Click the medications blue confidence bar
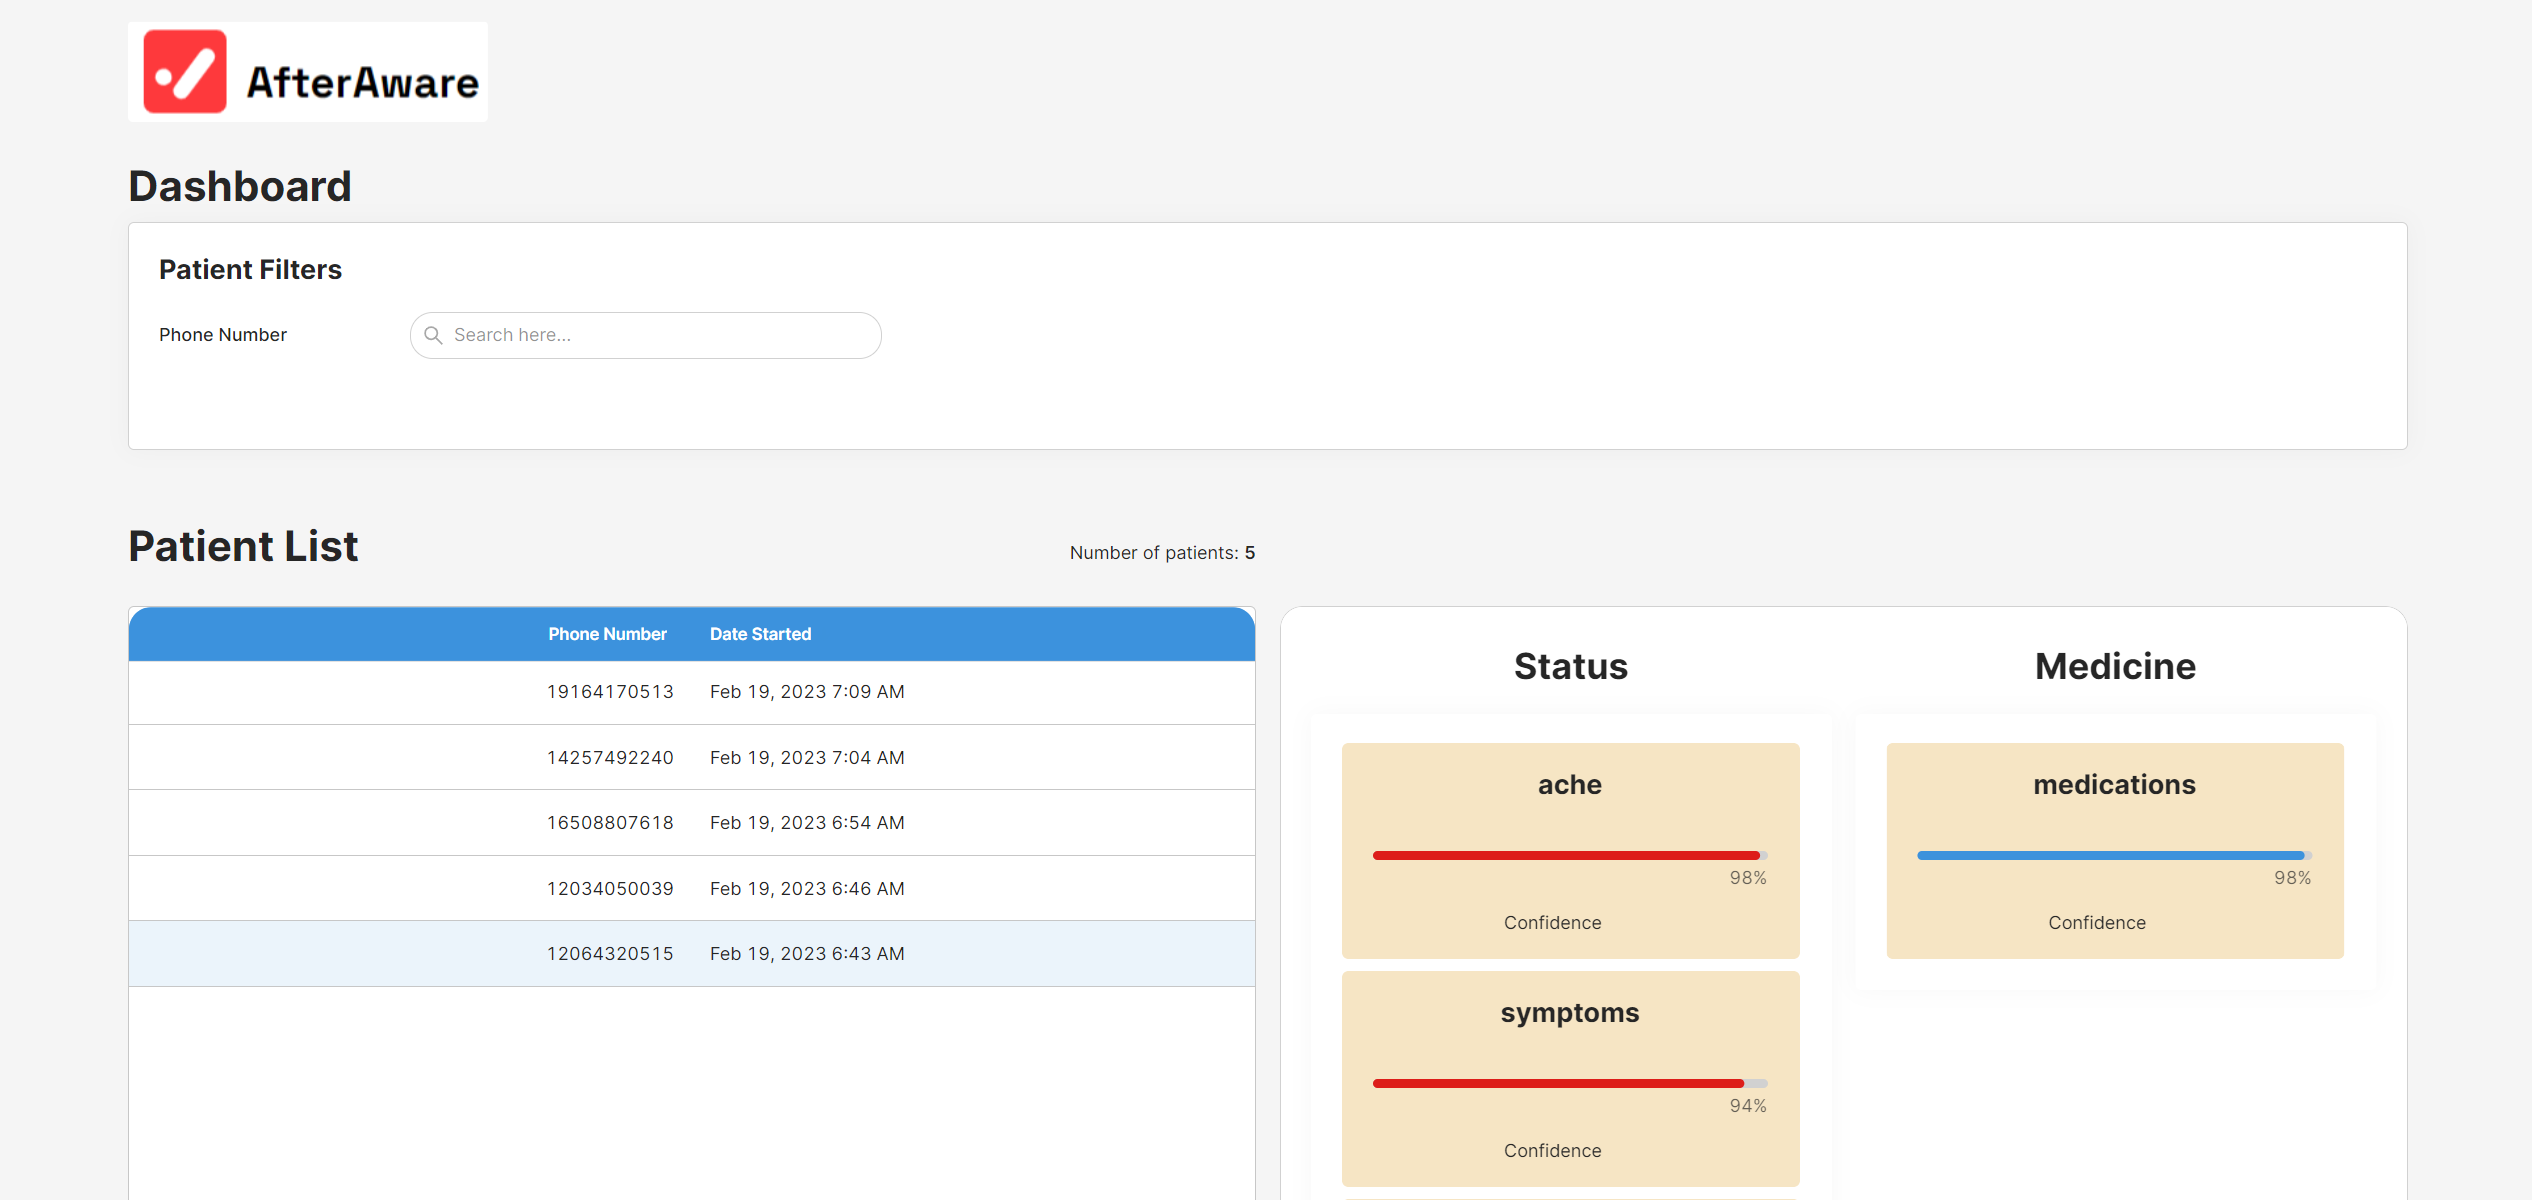 pyautogui.click(x=2112, y=855)
